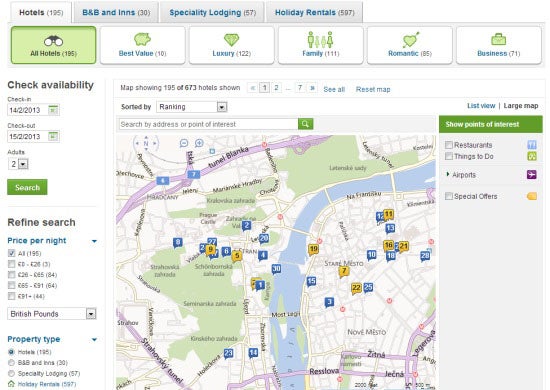Pick the Luxury diamond filter
The width and height of the screenshot is (550, 390).
[x=232, y=45]
